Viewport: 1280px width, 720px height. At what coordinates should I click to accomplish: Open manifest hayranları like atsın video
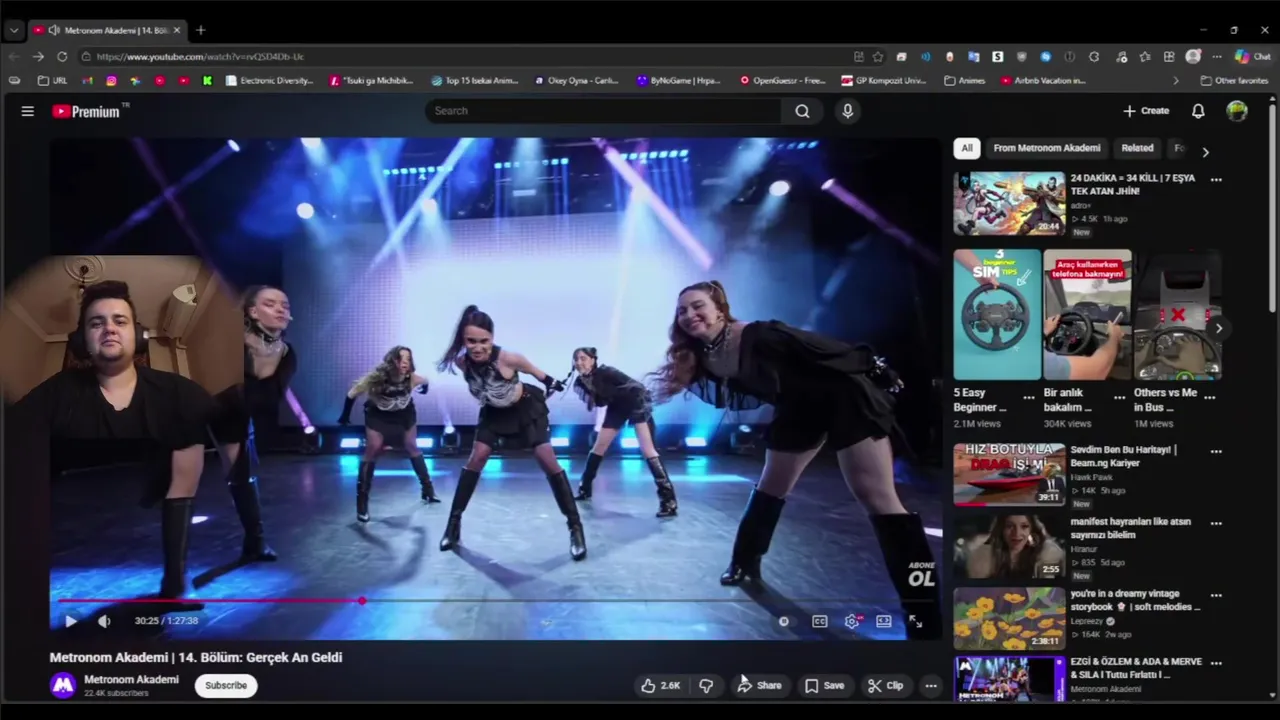[1009, 547]
